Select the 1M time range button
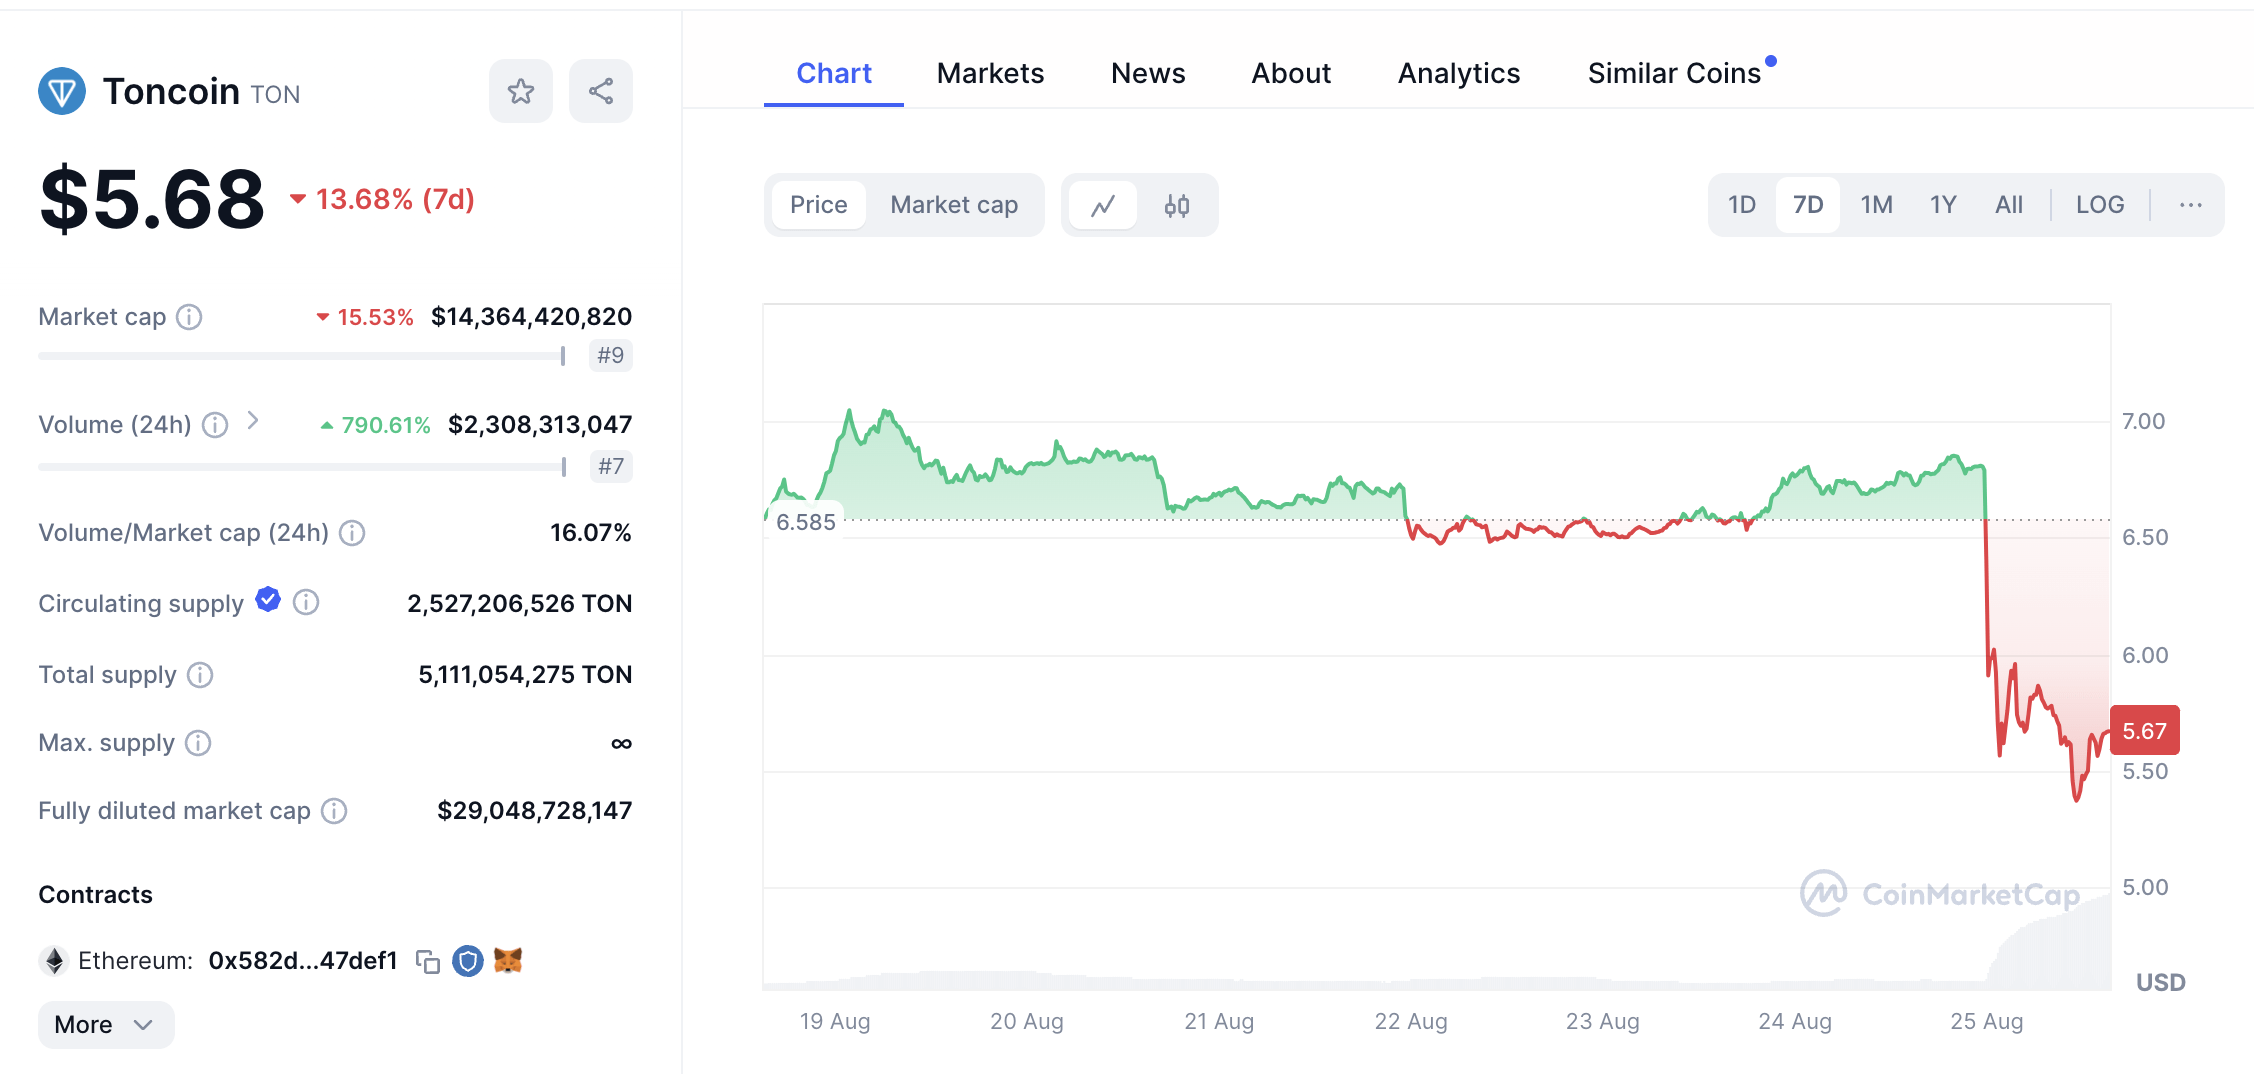This screenshot has height=1074, width=2254. 1876,205
